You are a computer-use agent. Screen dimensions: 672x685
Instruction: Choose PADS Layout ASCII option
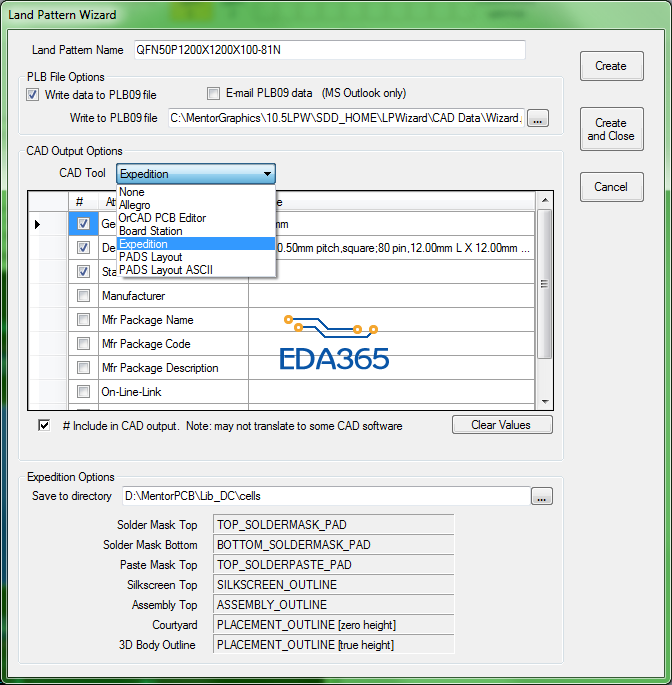click(196, 270)
